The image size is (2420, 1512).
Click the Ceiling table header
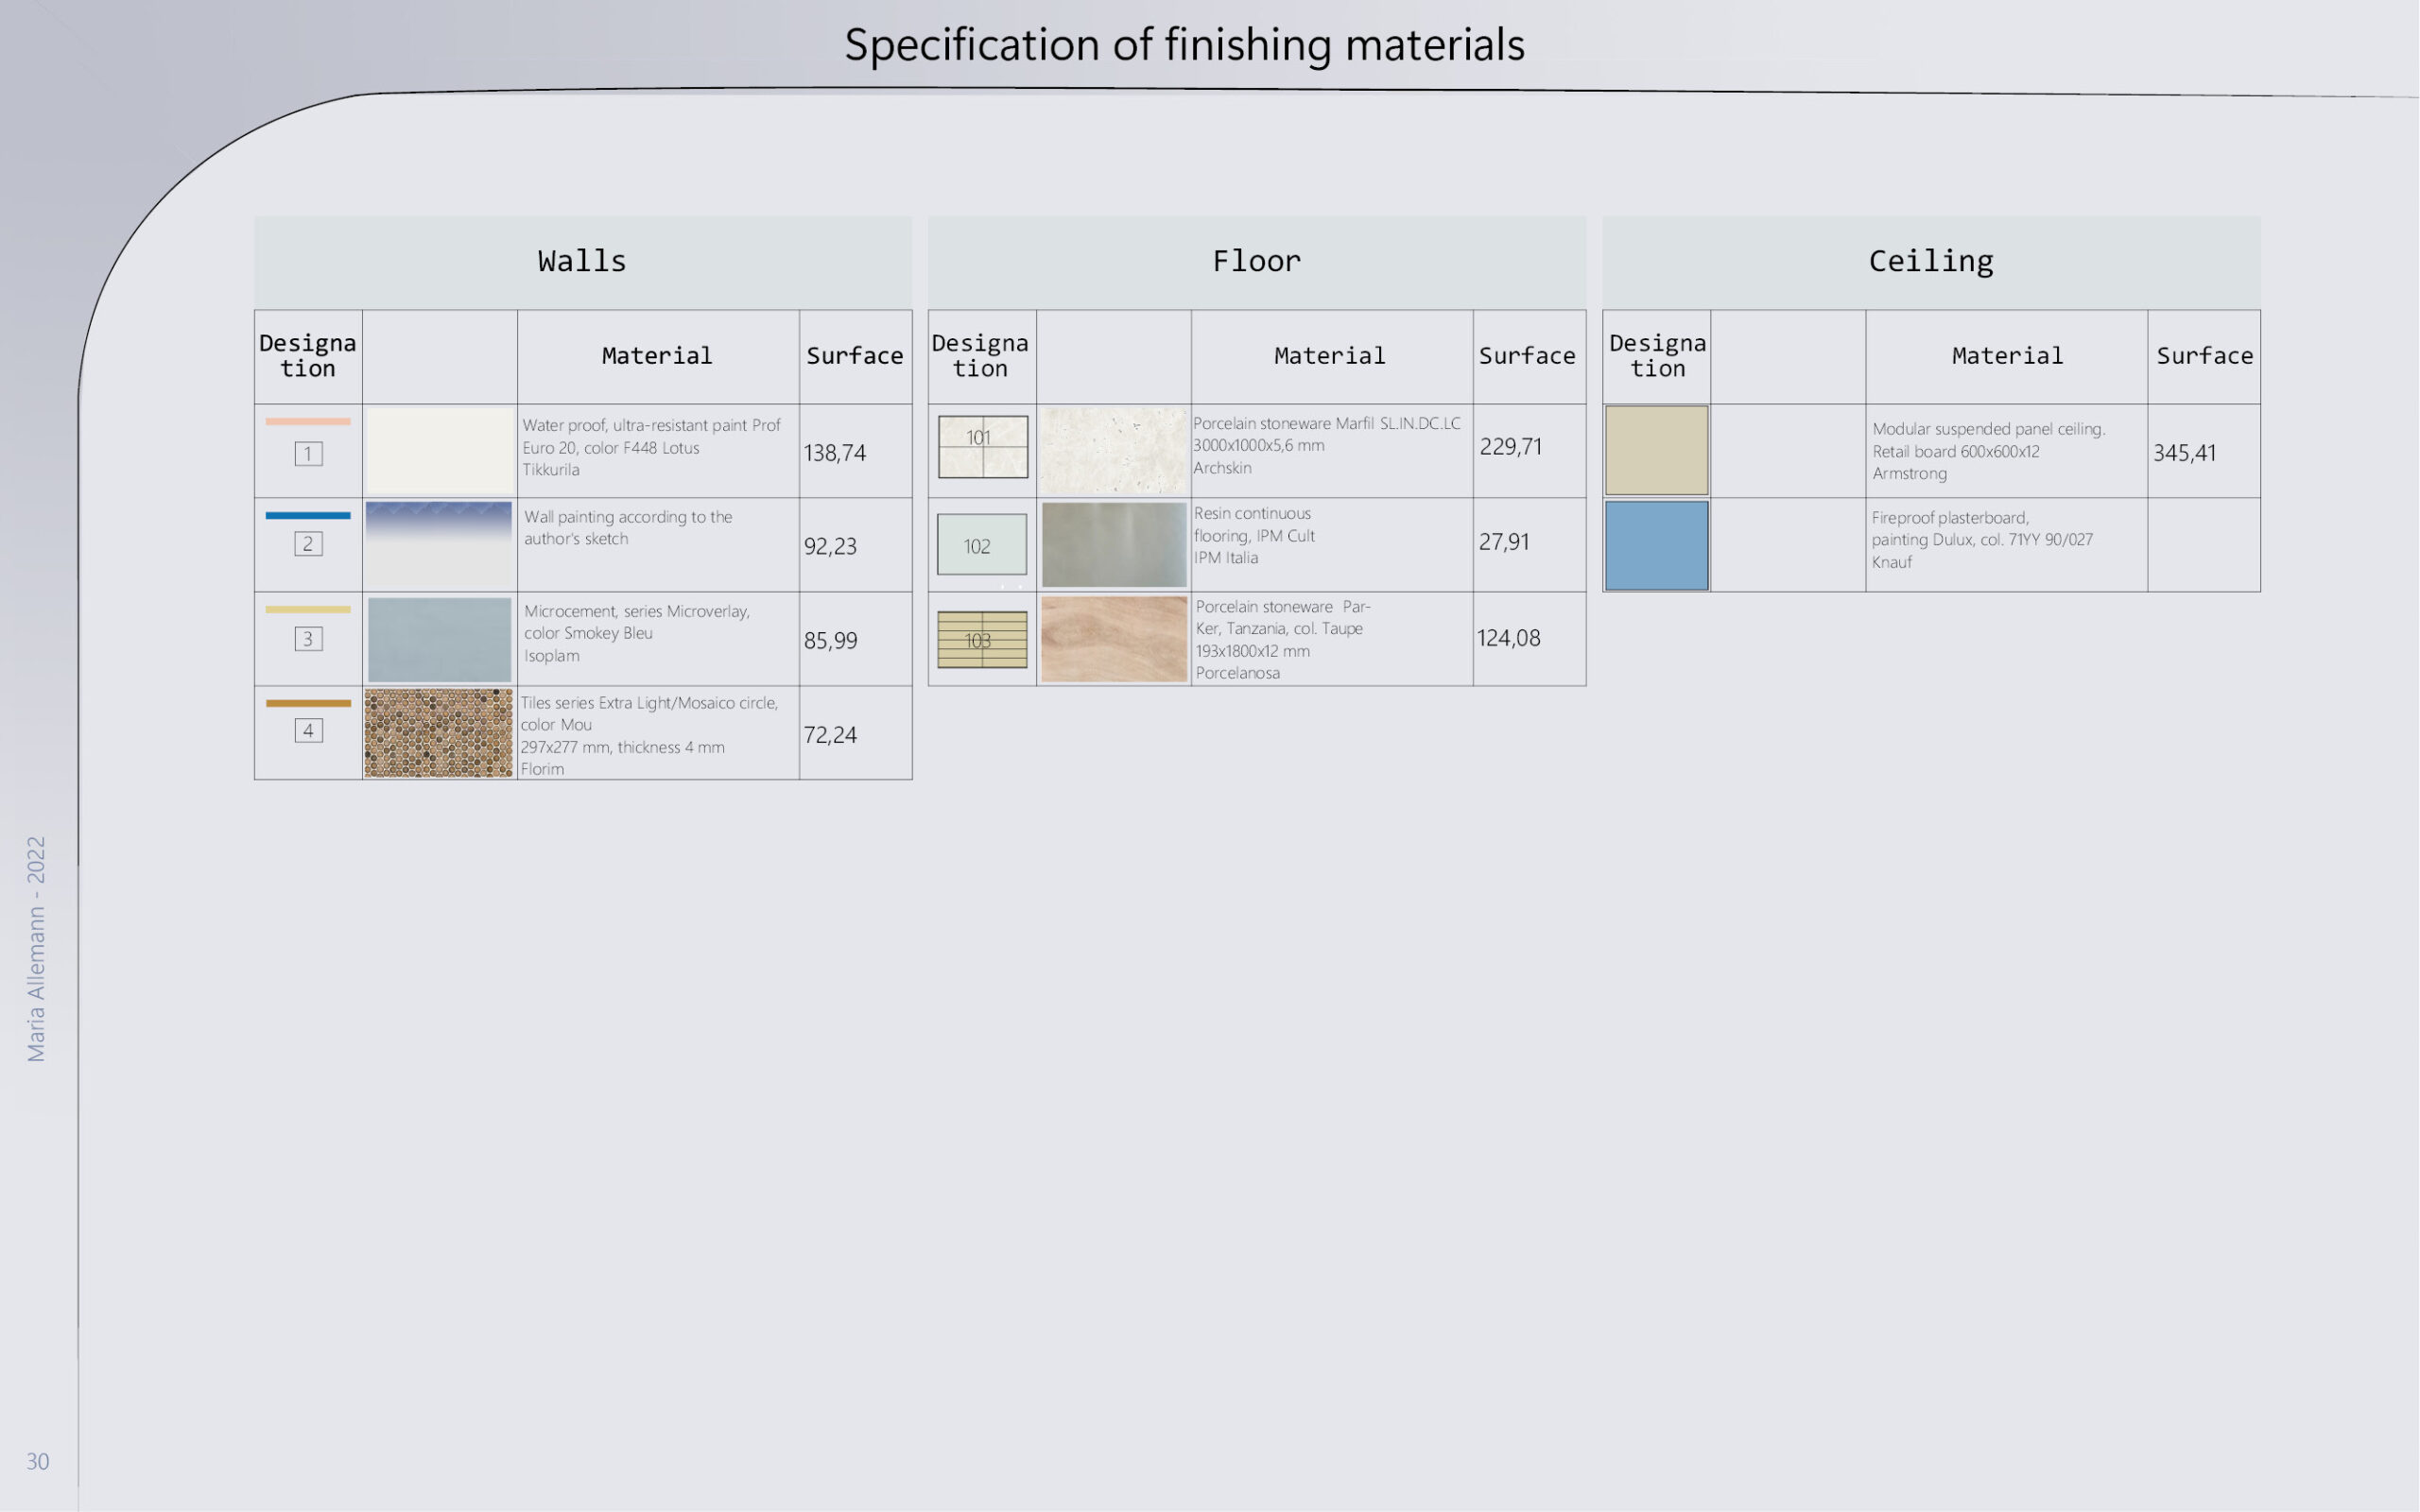coord(1931,262)
